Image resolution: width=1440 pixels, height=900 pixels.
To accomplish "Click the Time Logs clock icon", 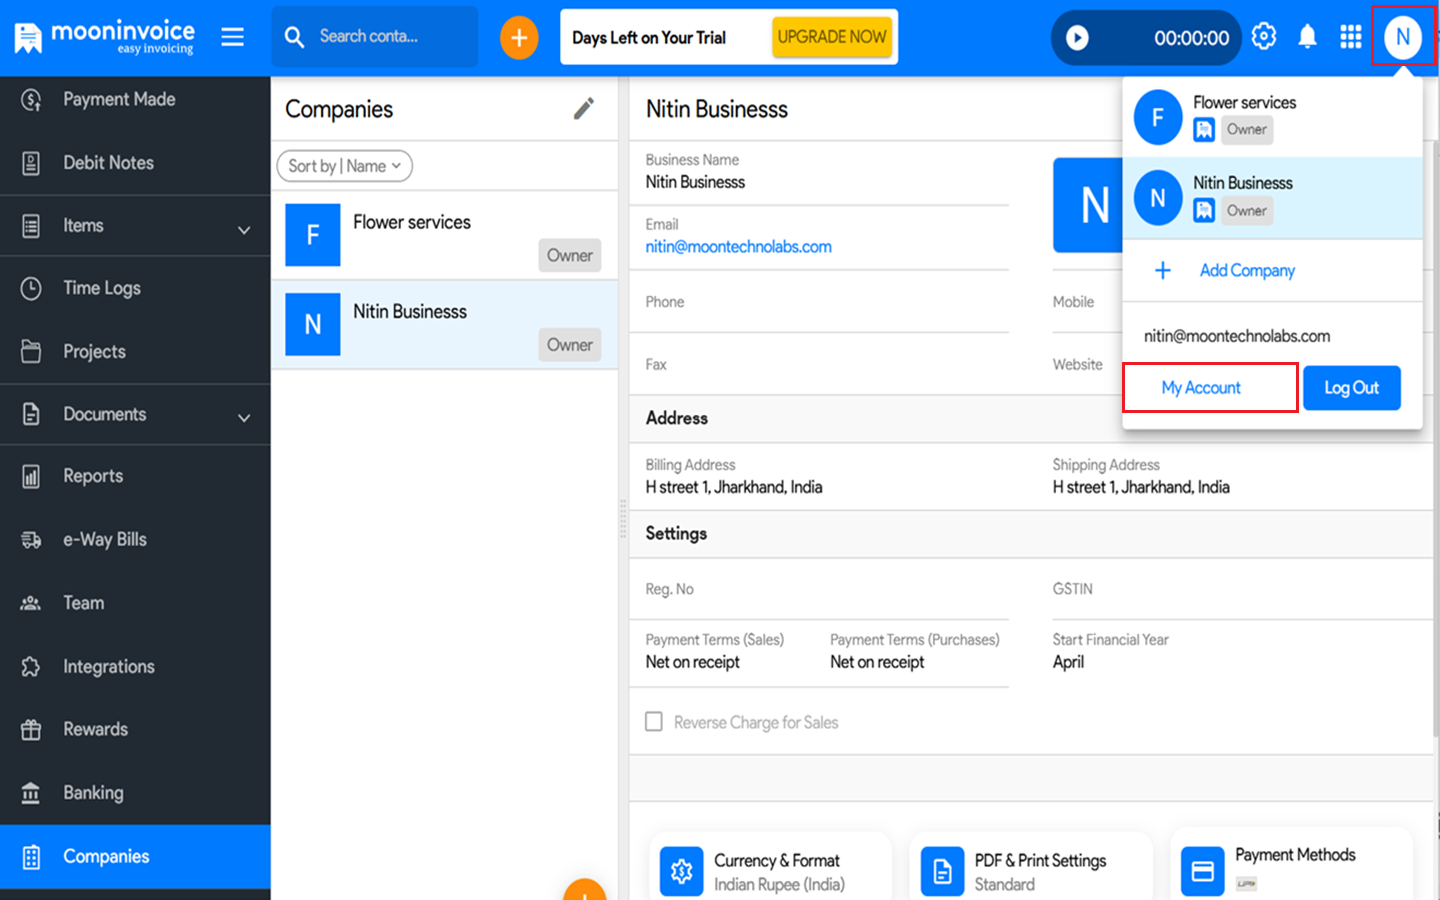I will (x=31, y=288).
